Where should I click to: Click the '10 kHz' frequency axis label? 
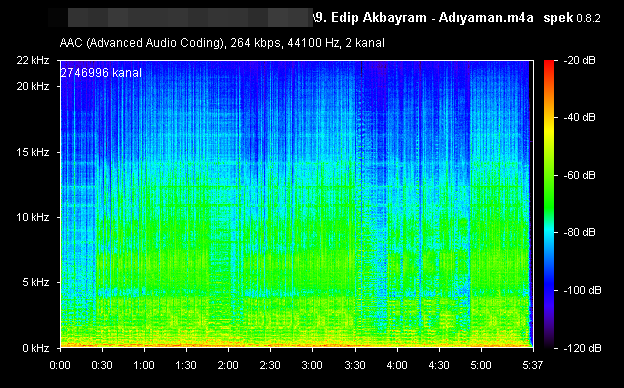33,217
